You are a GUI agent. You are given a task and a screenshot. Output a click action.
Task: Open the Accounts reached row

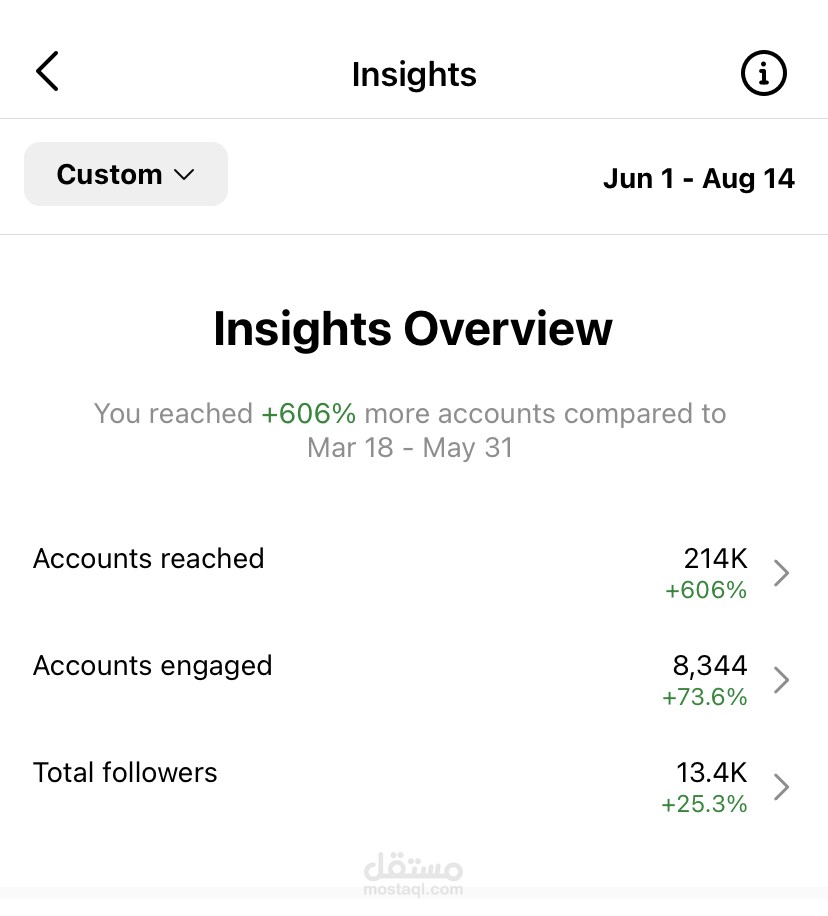click(x=414, y=572)
